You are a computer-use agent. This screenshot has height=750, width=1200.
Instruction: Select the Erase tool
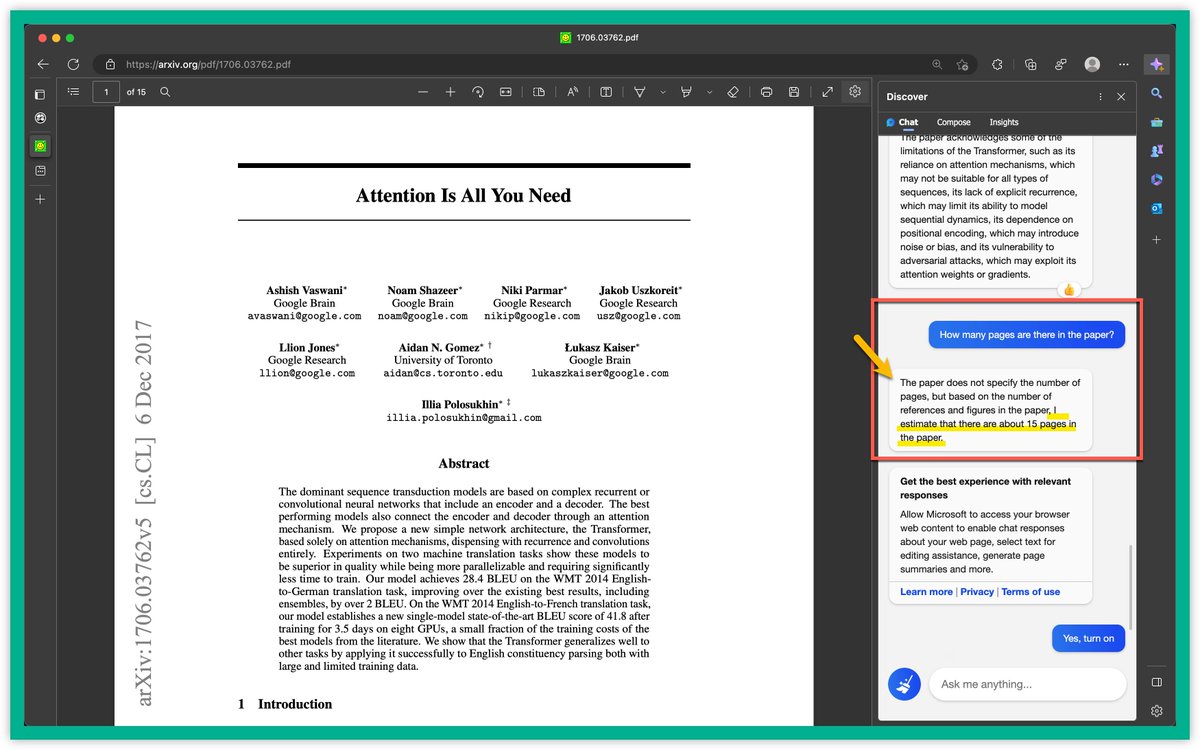coord(733,92)
